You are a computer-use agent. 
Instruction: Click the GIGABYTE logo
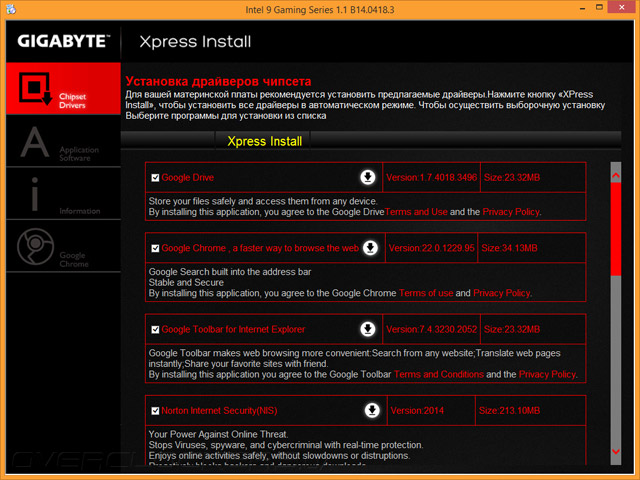(x=64, y=41)
